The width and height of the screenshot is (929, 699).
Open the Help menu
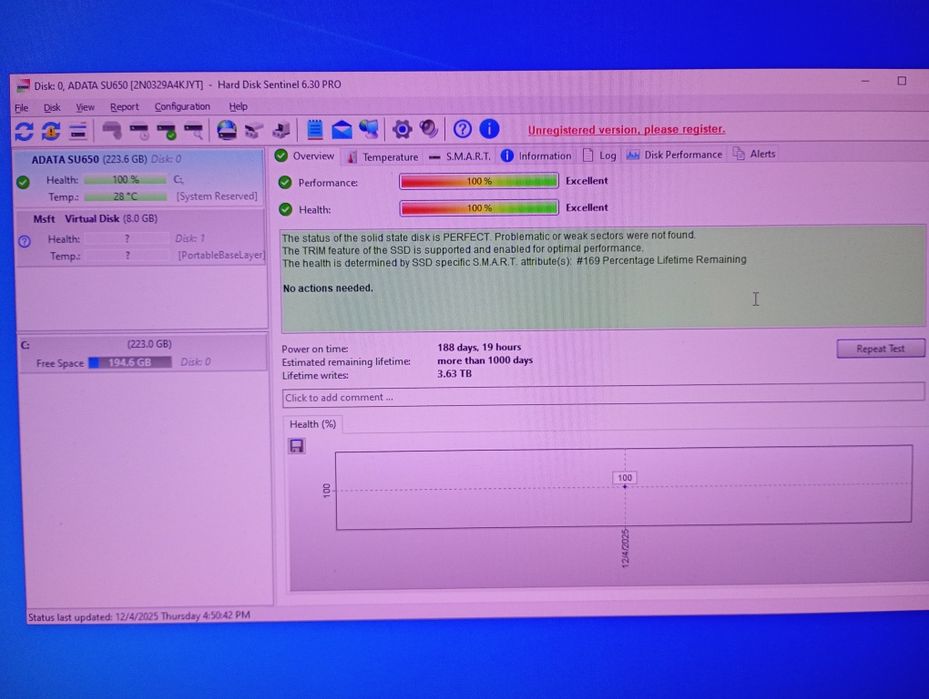238,107
